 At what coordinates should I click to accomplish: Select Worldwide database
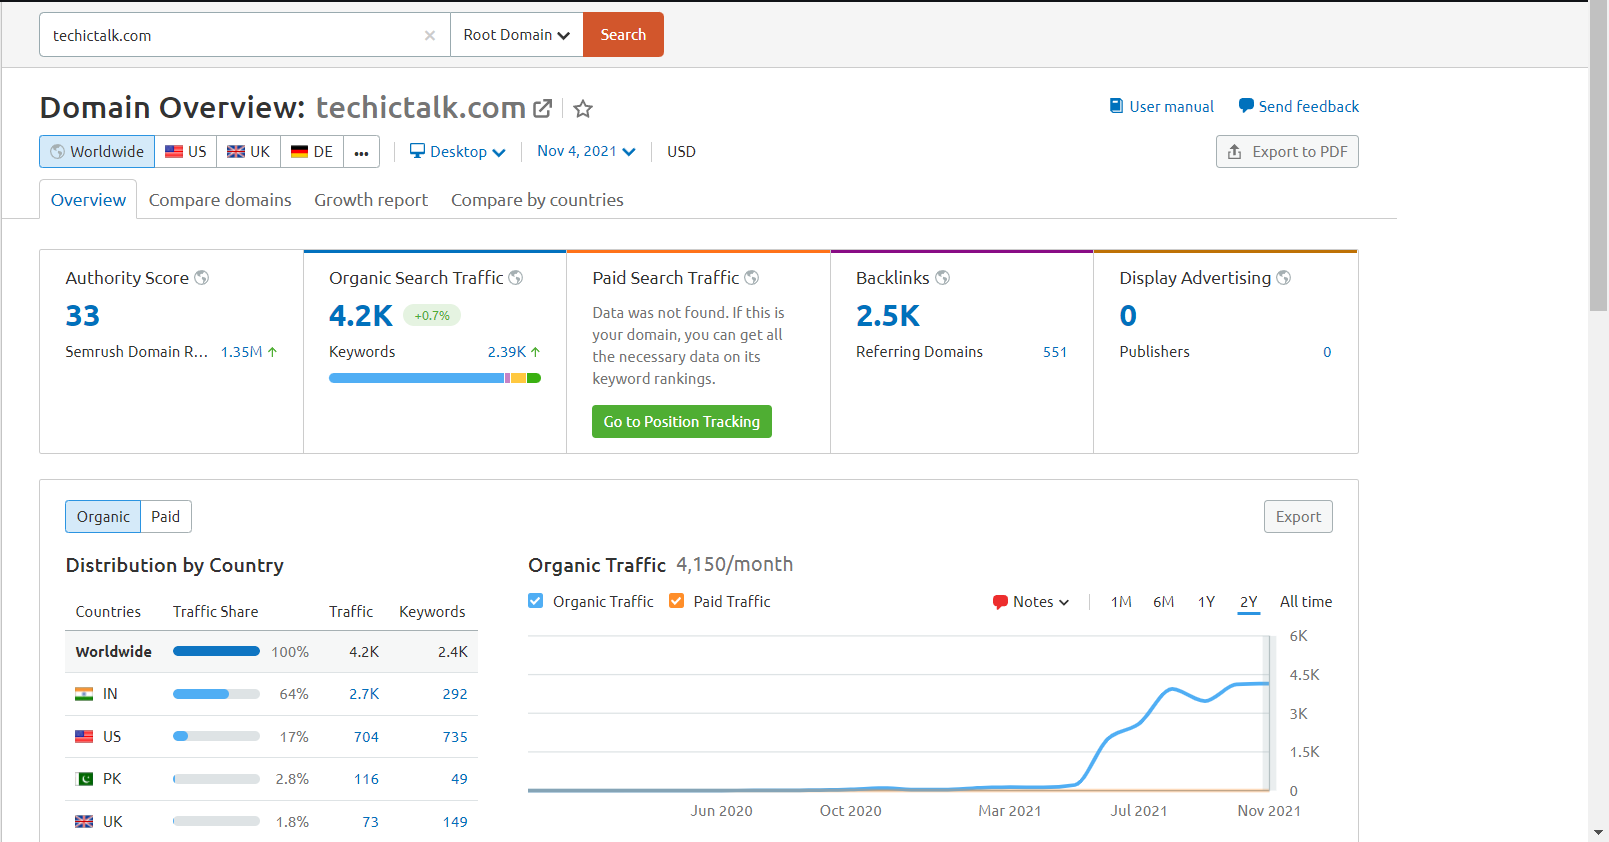click(97, 152)
